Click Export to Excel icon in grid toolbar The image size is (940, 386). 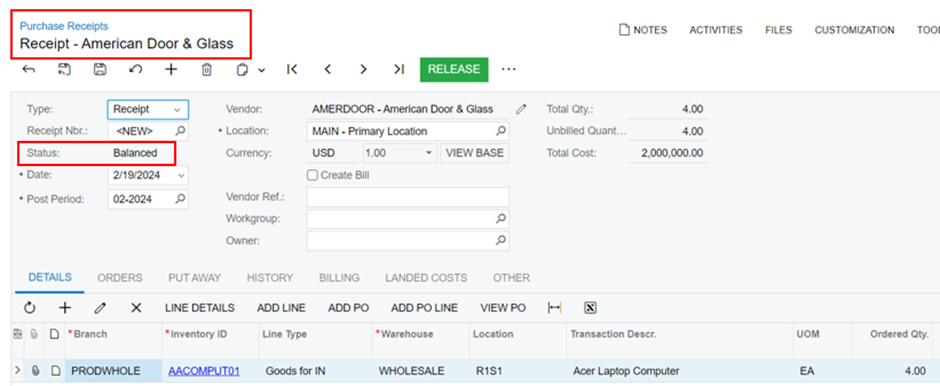tap(590, 308)
